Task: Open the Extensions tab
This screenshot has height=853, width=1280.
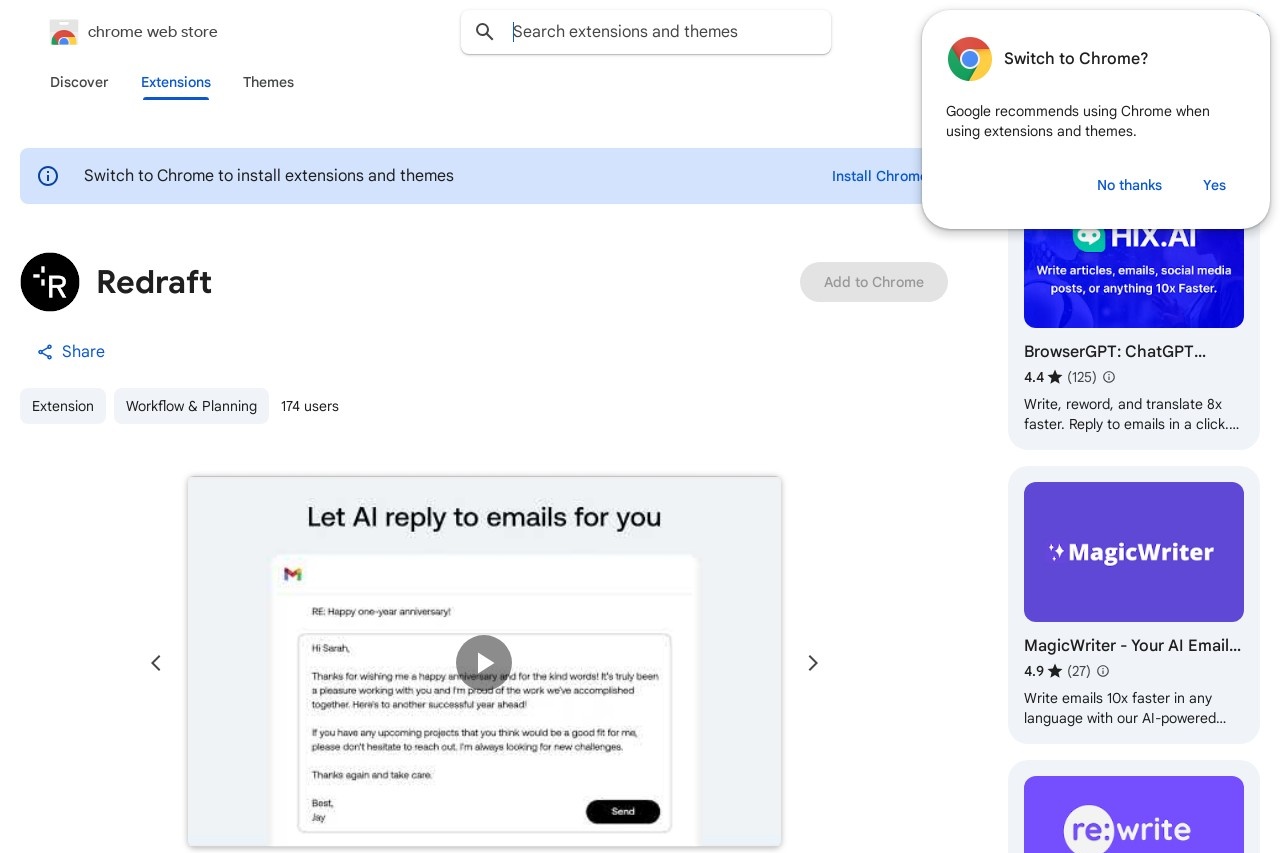Action: pos(176,82)
